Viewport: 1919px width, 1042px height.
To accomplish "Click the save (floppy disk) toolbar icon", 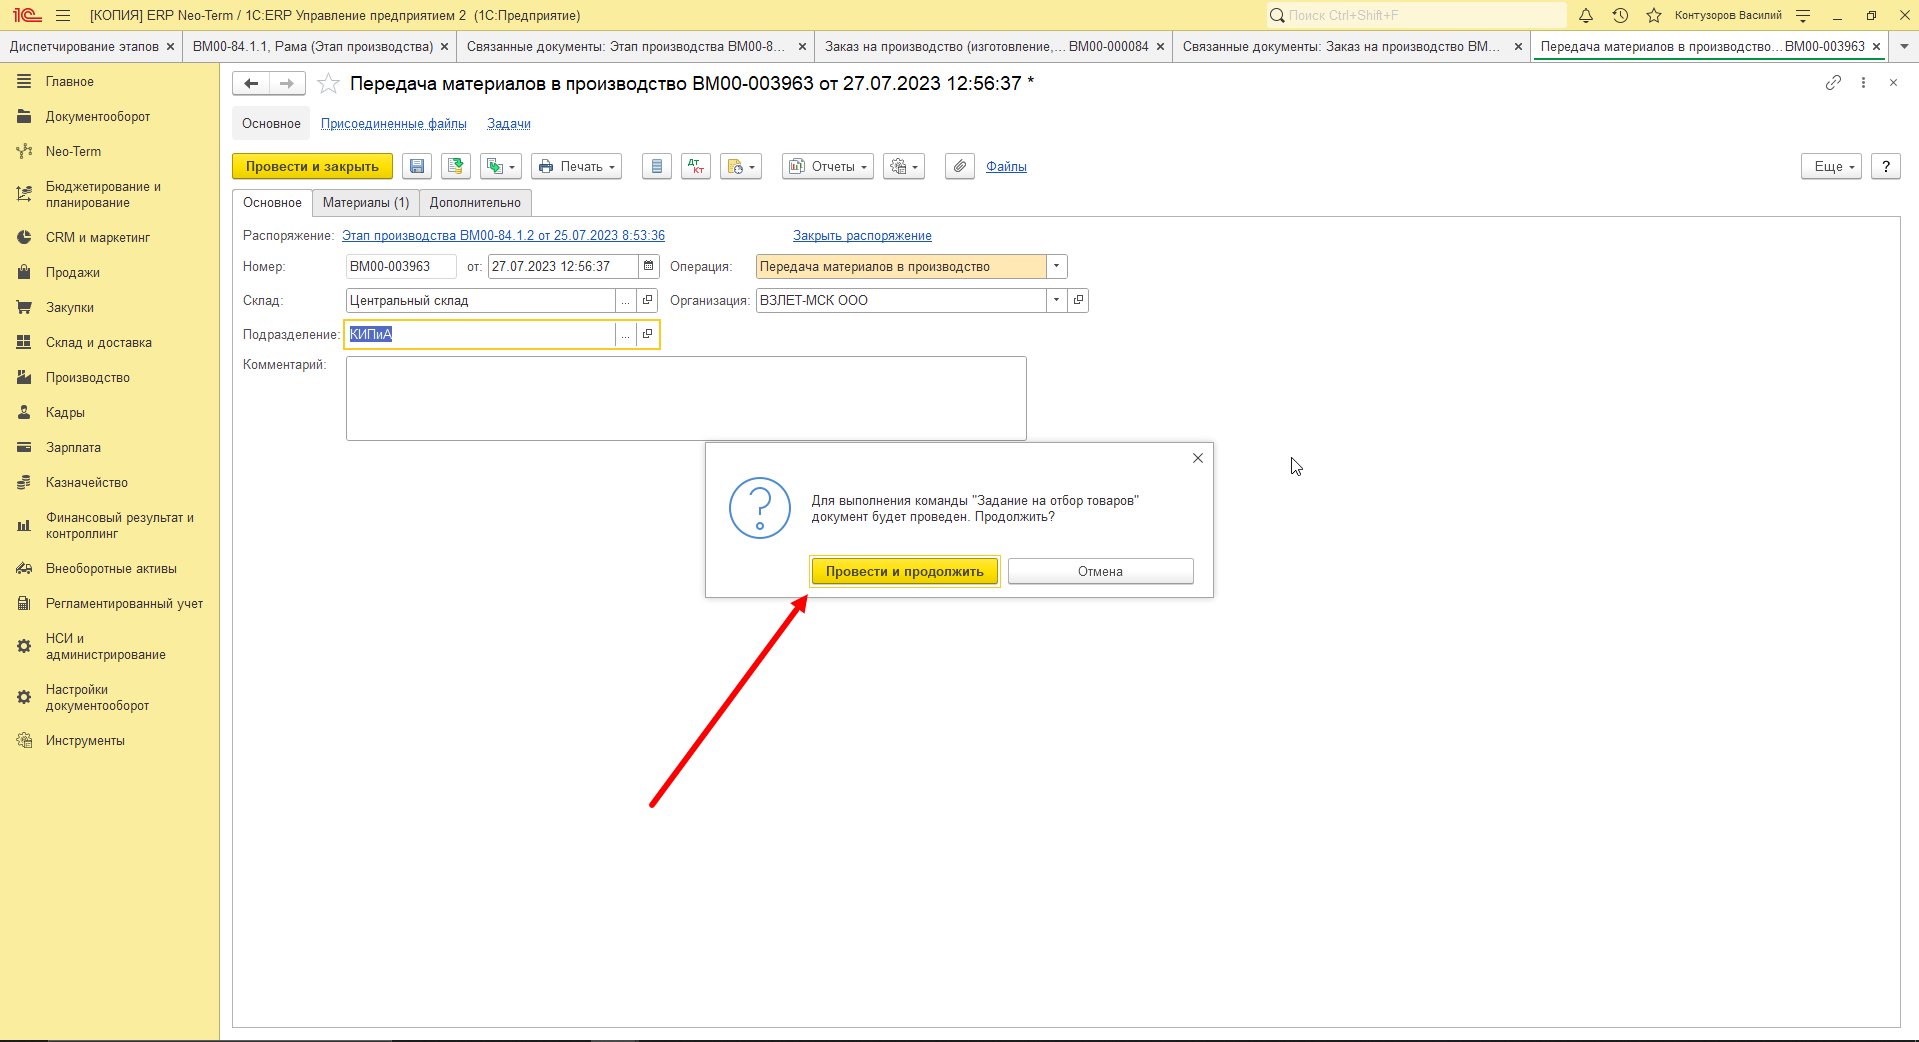I will tap(417, 167).
